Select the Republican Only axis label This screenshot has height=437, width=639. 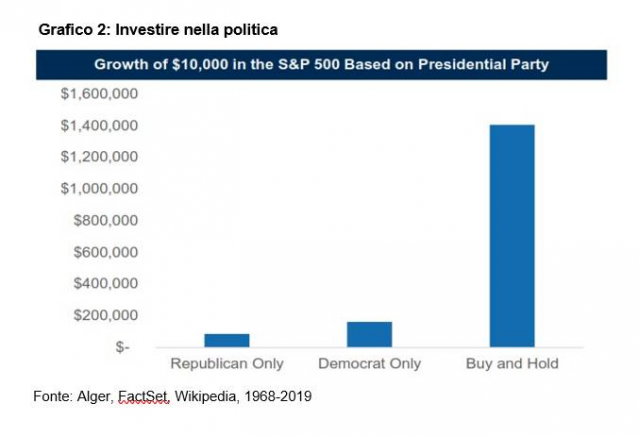[x=227, y=363]
